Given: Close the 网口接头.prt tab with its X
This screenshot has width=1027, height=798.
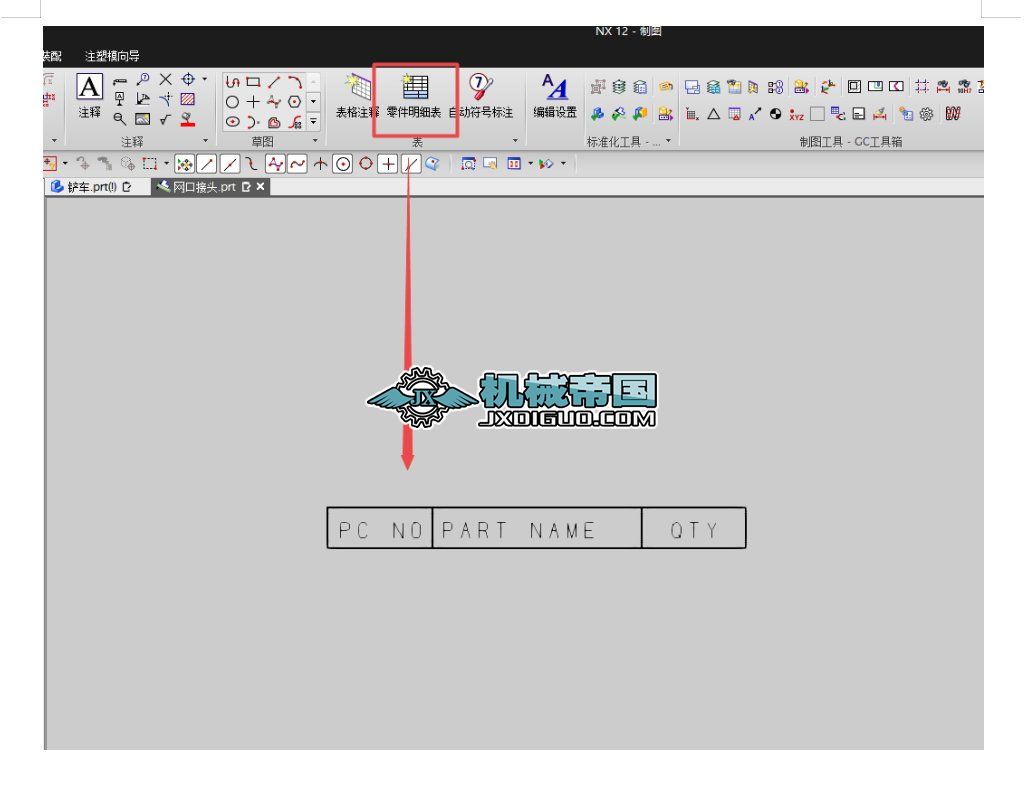Looking at the screenshot, I should [258, 187].
